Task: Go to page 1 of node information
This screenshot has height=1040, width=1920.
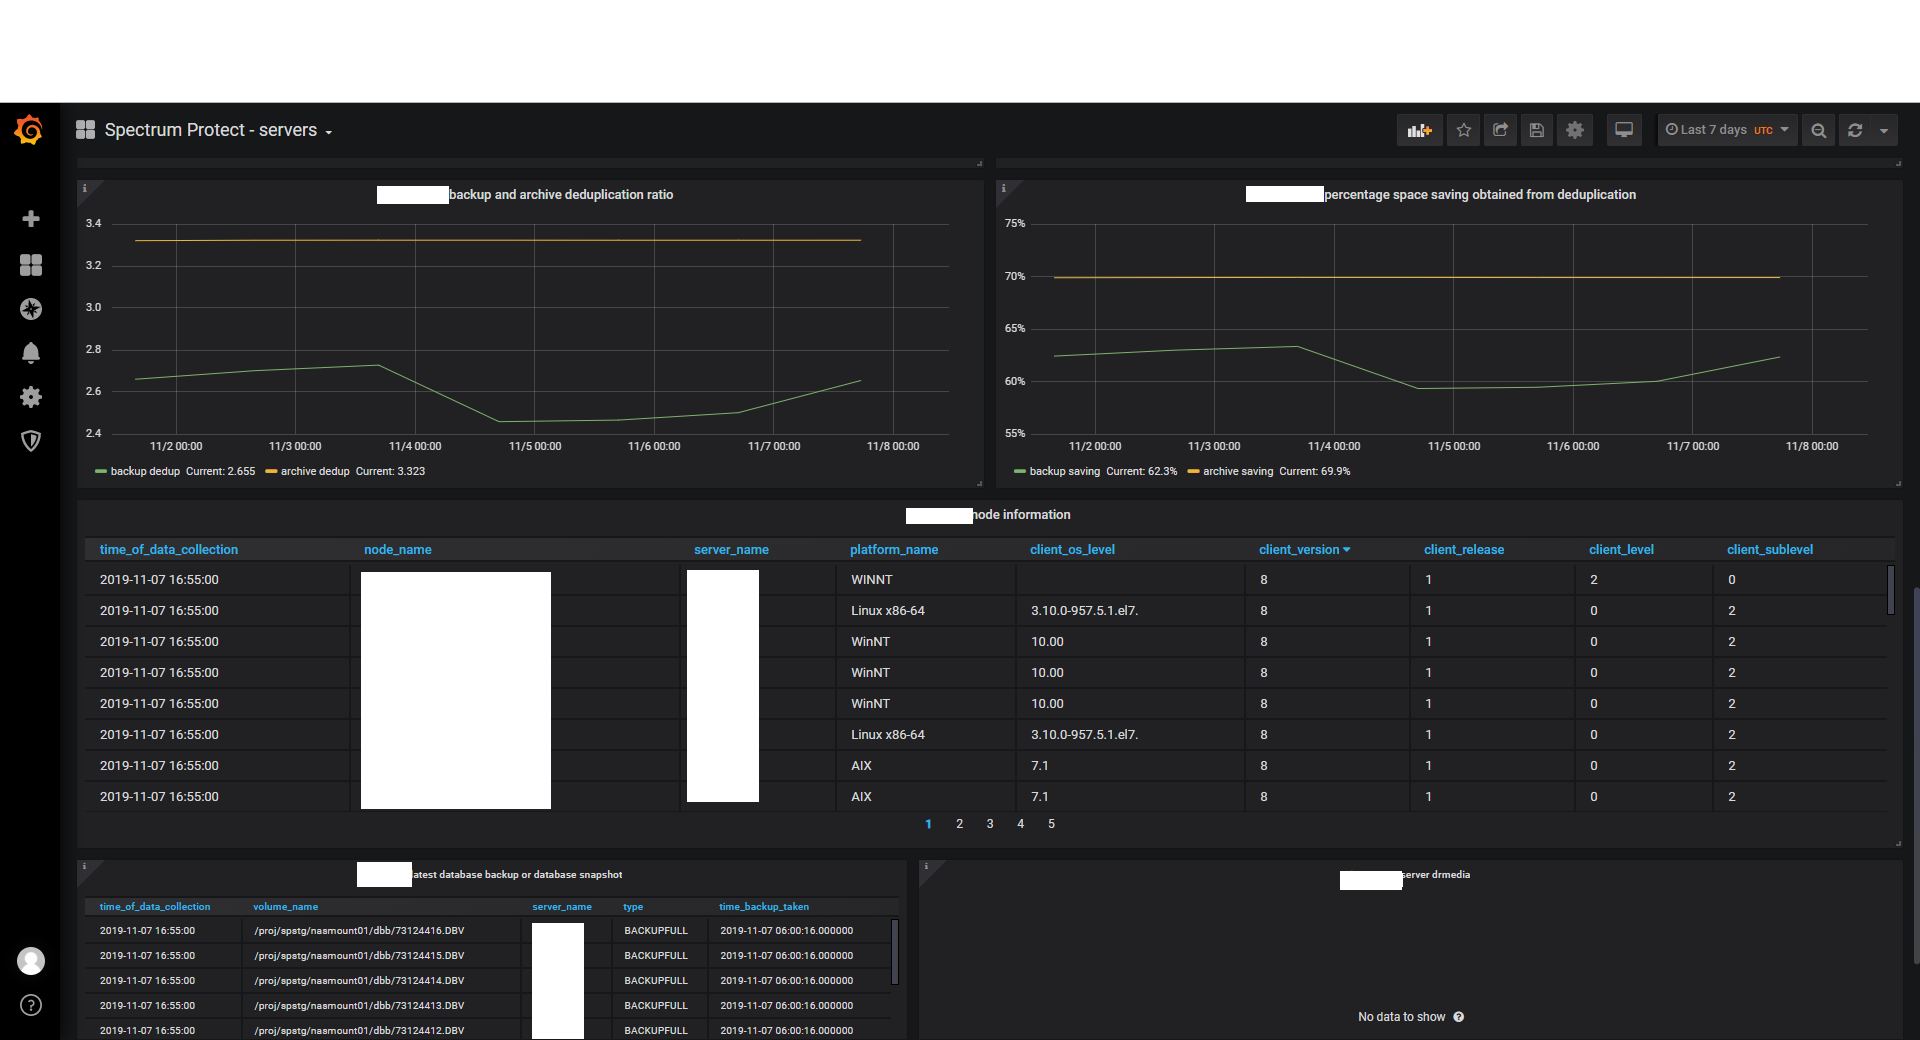Action: coord(928,824)
